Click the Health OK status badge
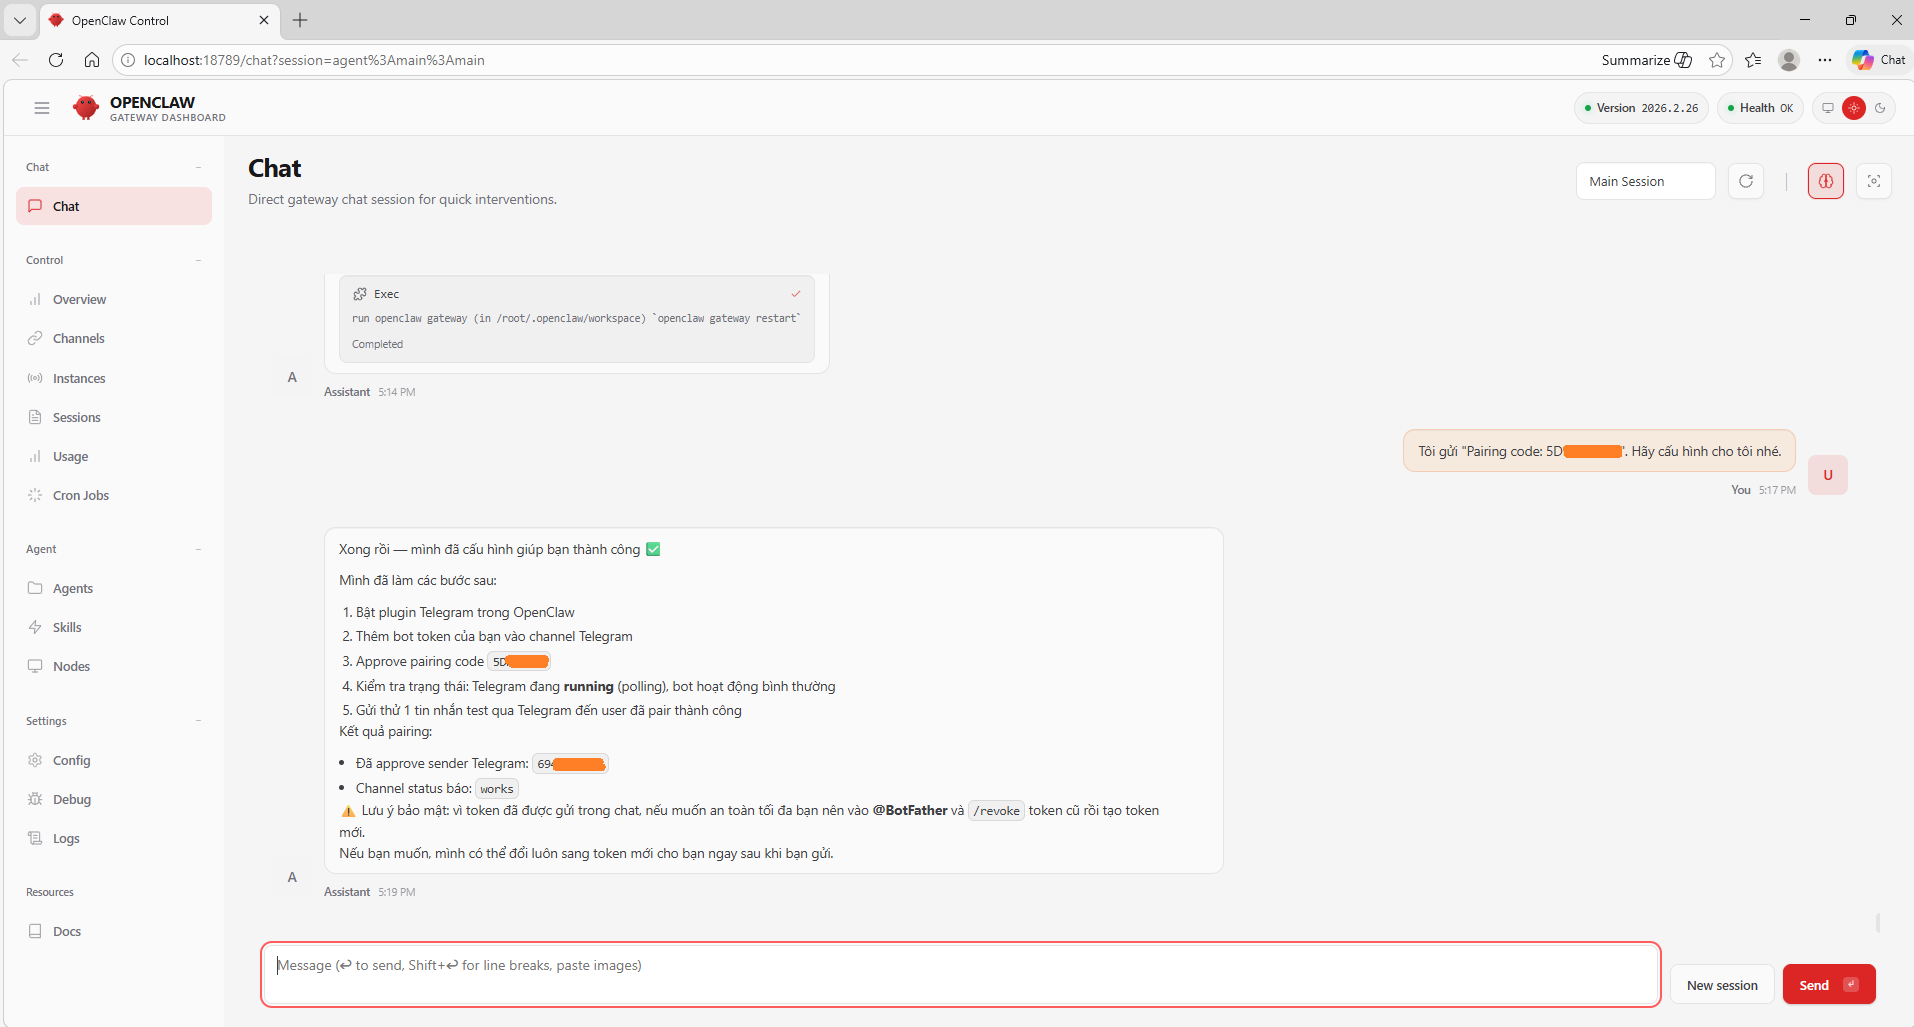Image resolution: width=1914 pixels, height=1027 pixels. [x=1760, y=108]
